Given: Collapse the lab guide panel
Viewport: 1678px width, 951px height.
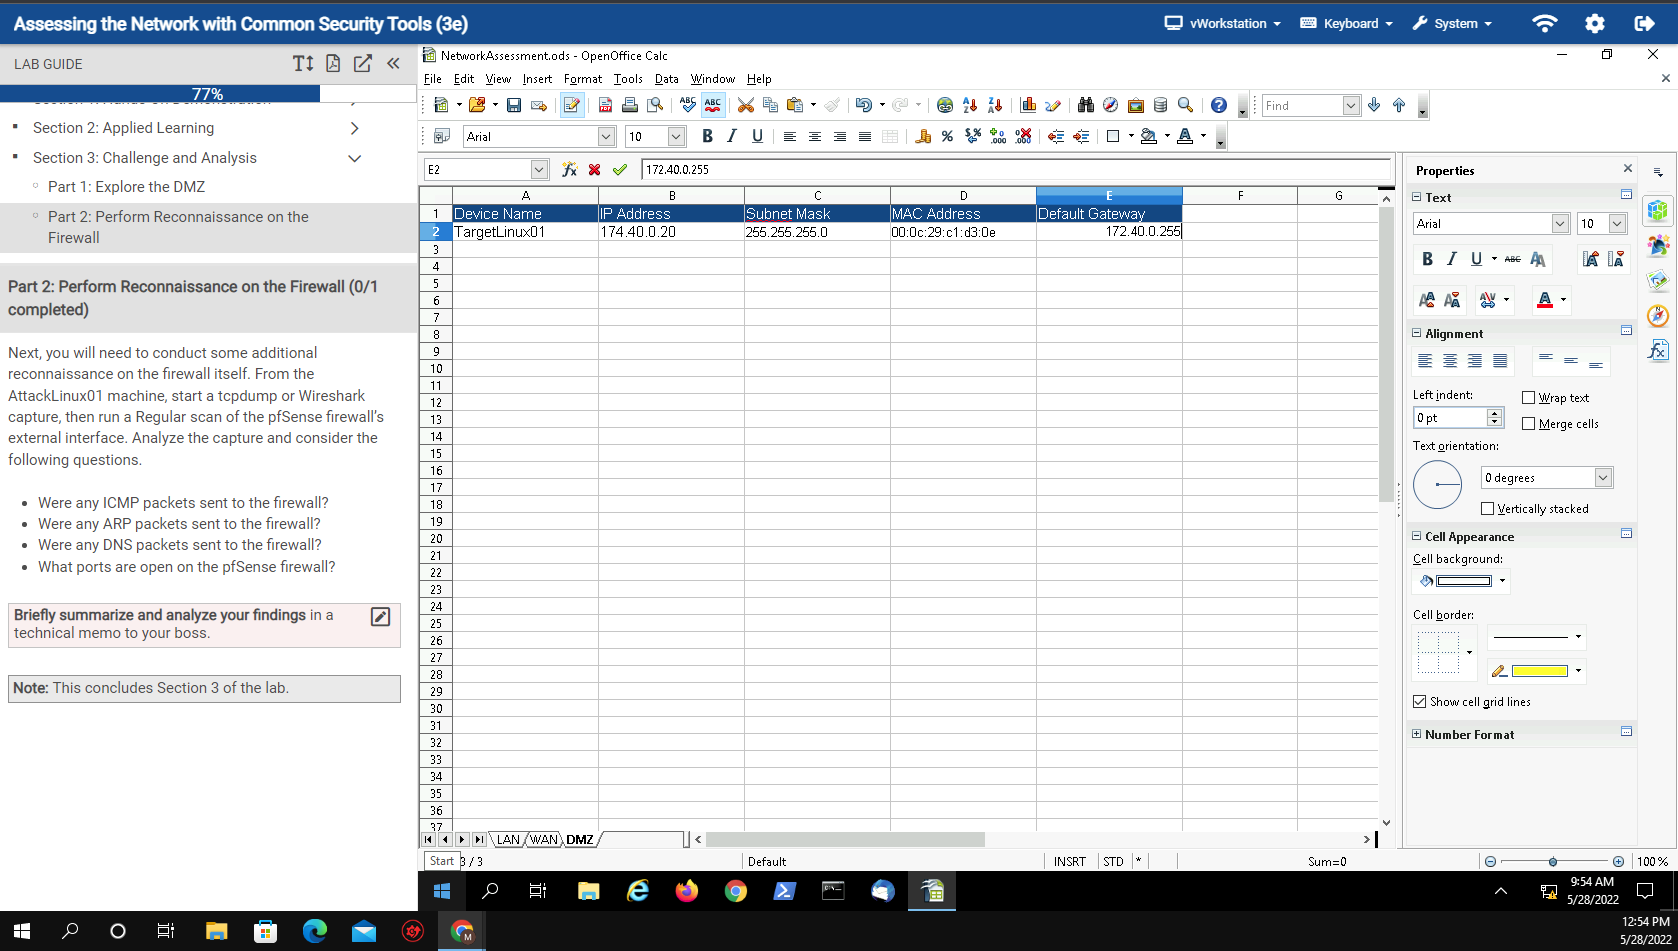Looking at the screenshot, I should click(394, 63).
